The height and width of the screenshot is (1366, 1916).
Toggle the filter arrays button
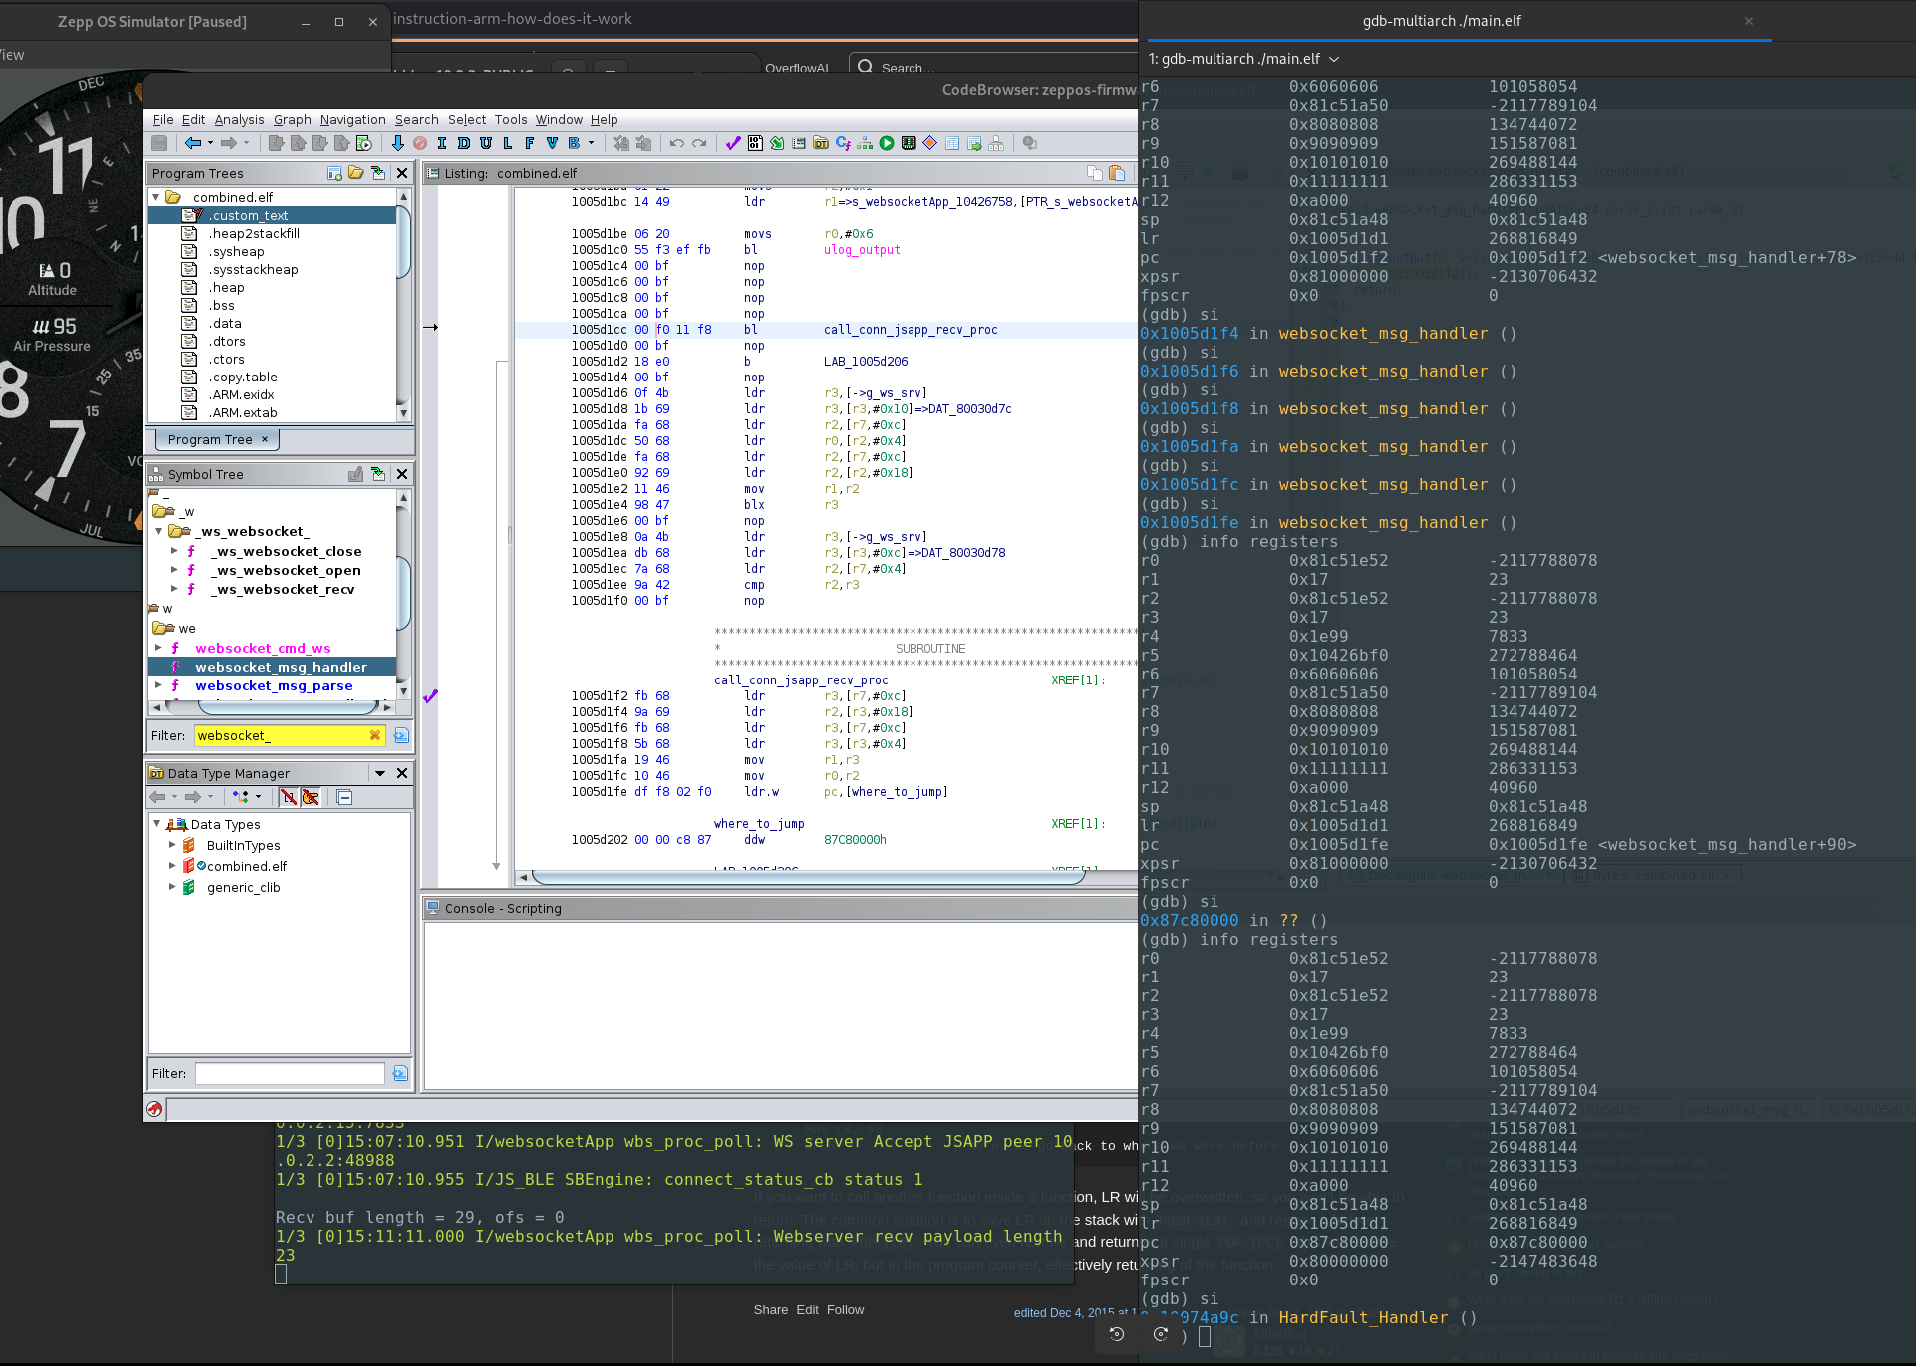point(288,797)
